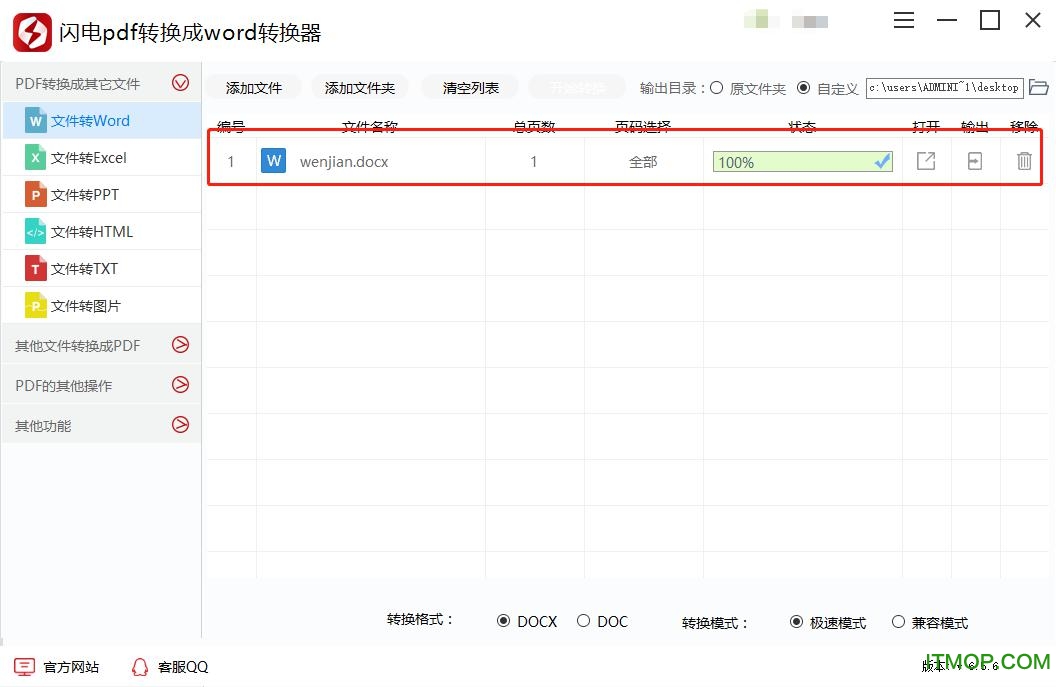
Task: Select the 文件转TXT conversion tool
Action: [x=80, y=268]
